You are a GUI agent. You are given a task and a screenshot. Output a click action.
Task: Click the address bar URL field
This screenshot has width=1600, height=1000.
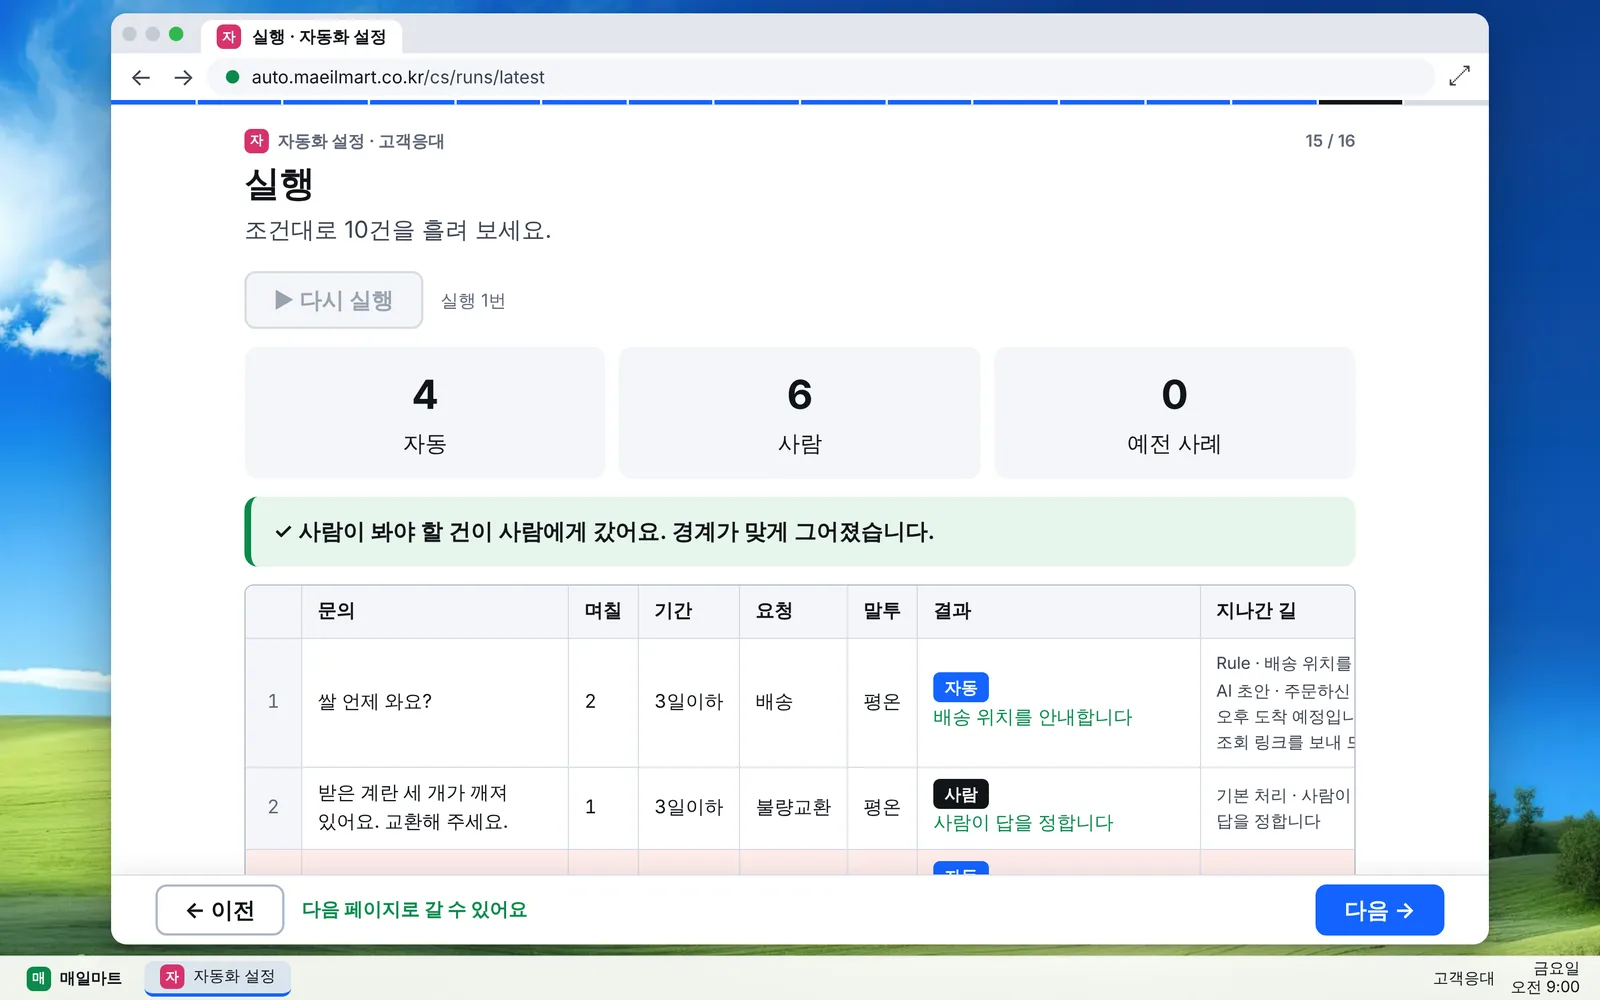pyautogui.click(x=820, y=77)
